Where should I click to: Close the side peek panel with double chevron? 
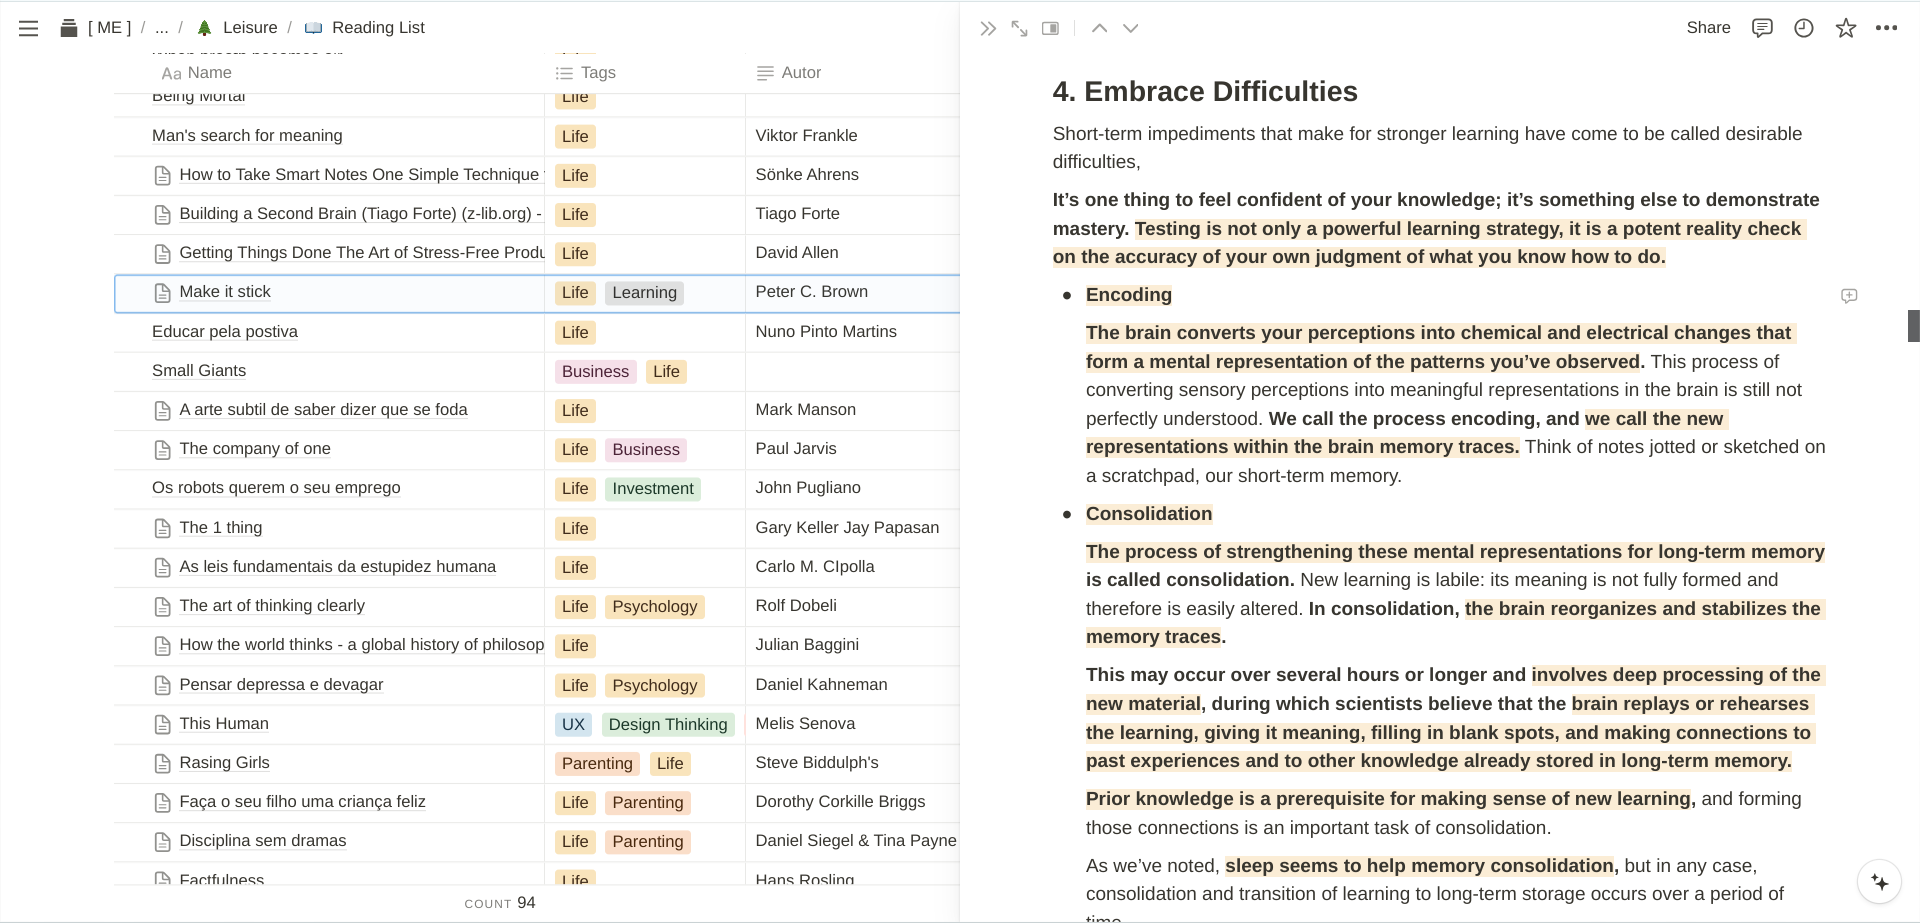(x=988, y=28)
